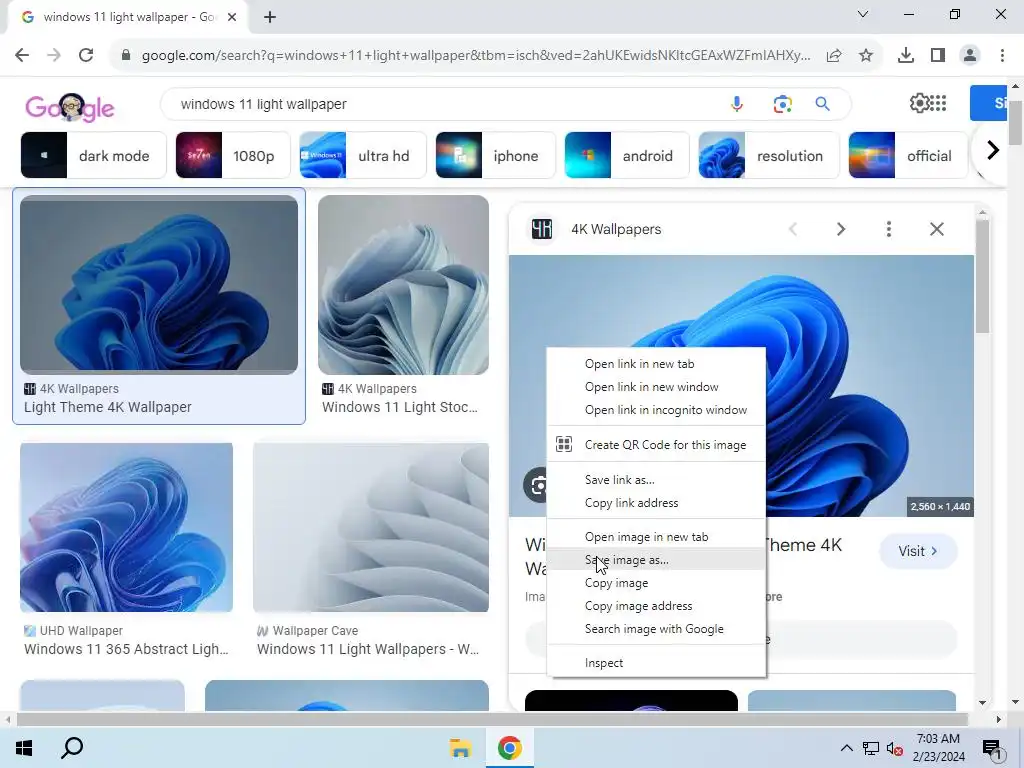Click the share page icon in address bar
1024x768 pixels.
pyautogui.click(x=834, y=56)
